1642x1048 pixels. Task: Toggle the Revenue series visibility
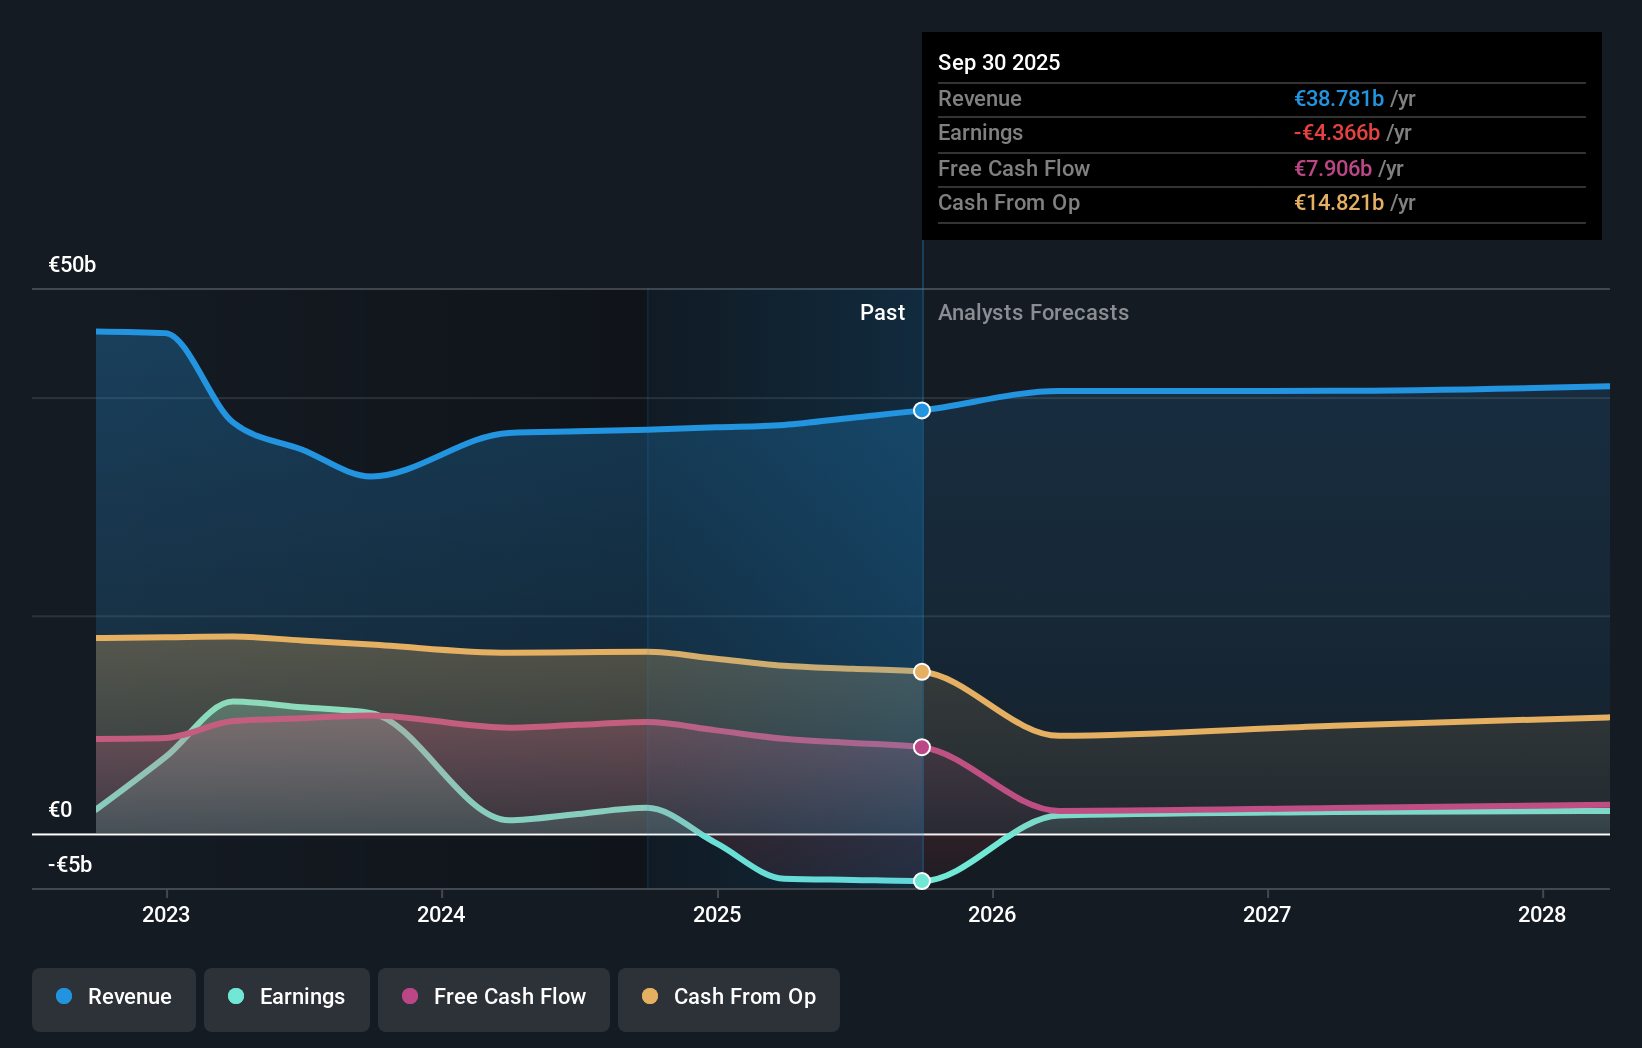(x=113, y=997)
